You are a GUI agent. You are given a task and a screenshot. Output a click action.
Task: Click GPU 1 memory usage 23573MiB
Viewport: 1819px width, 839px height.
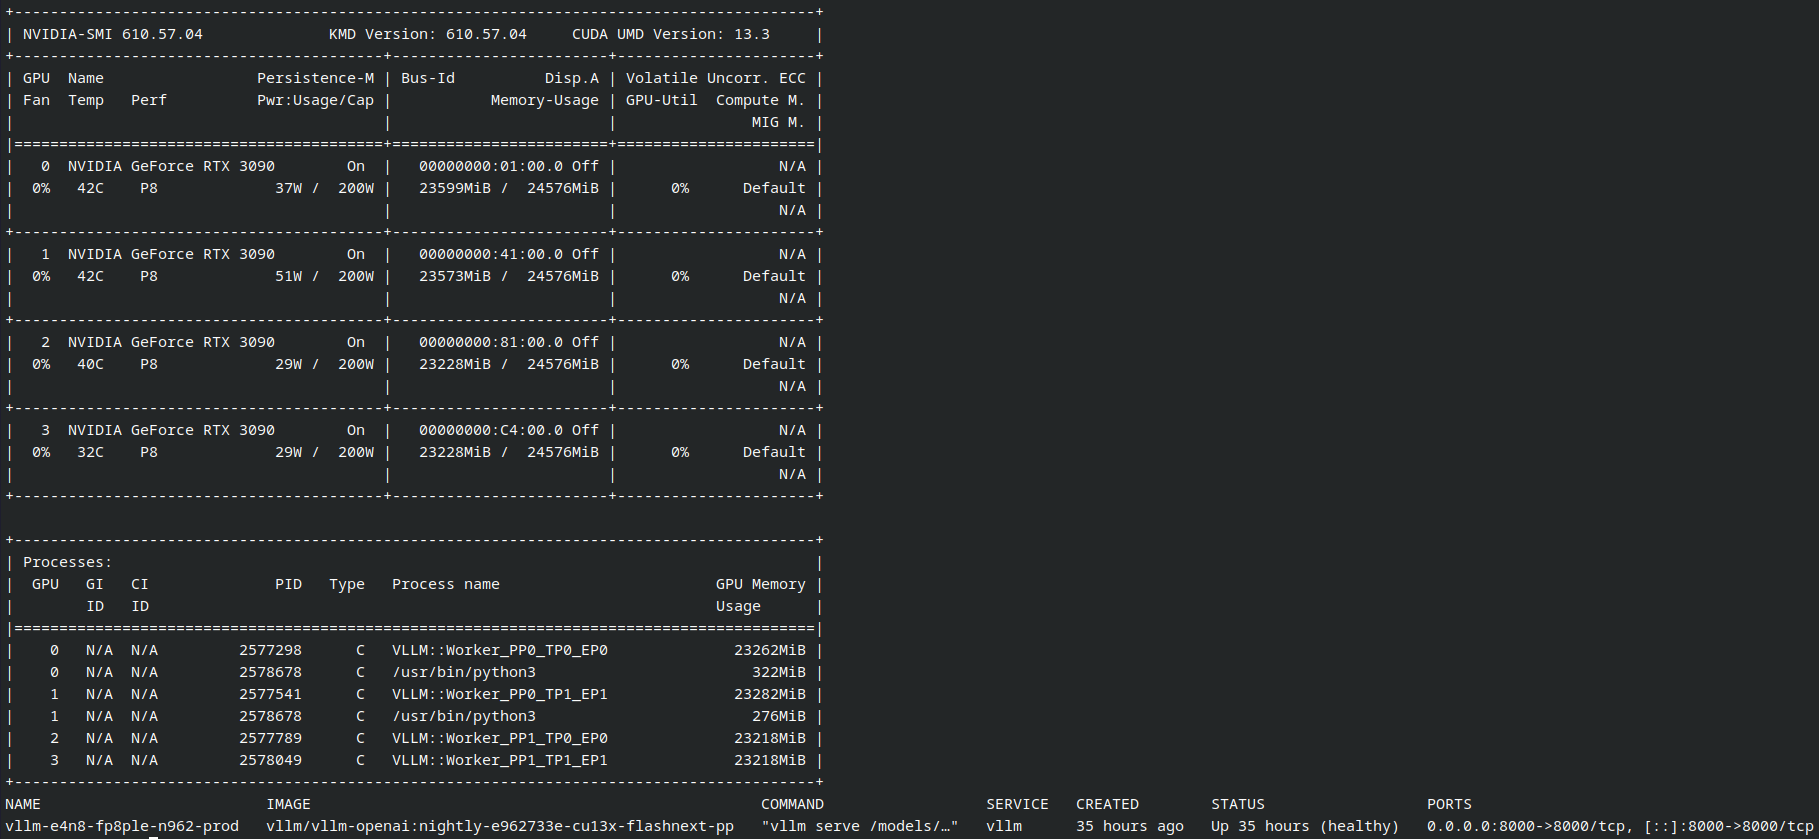pyautogui.click(x=455, y=276)
